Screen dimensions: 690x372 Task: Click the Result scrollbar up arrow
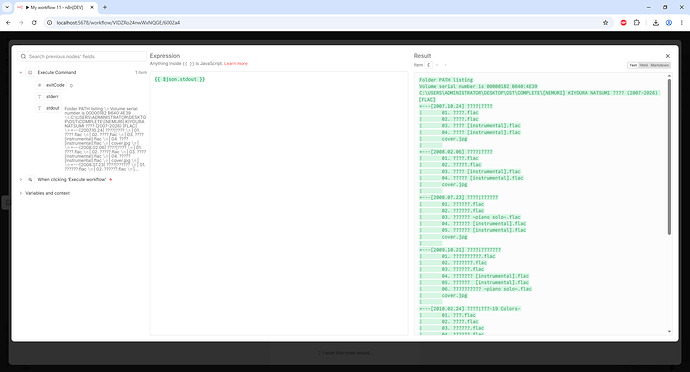point(669,76)
